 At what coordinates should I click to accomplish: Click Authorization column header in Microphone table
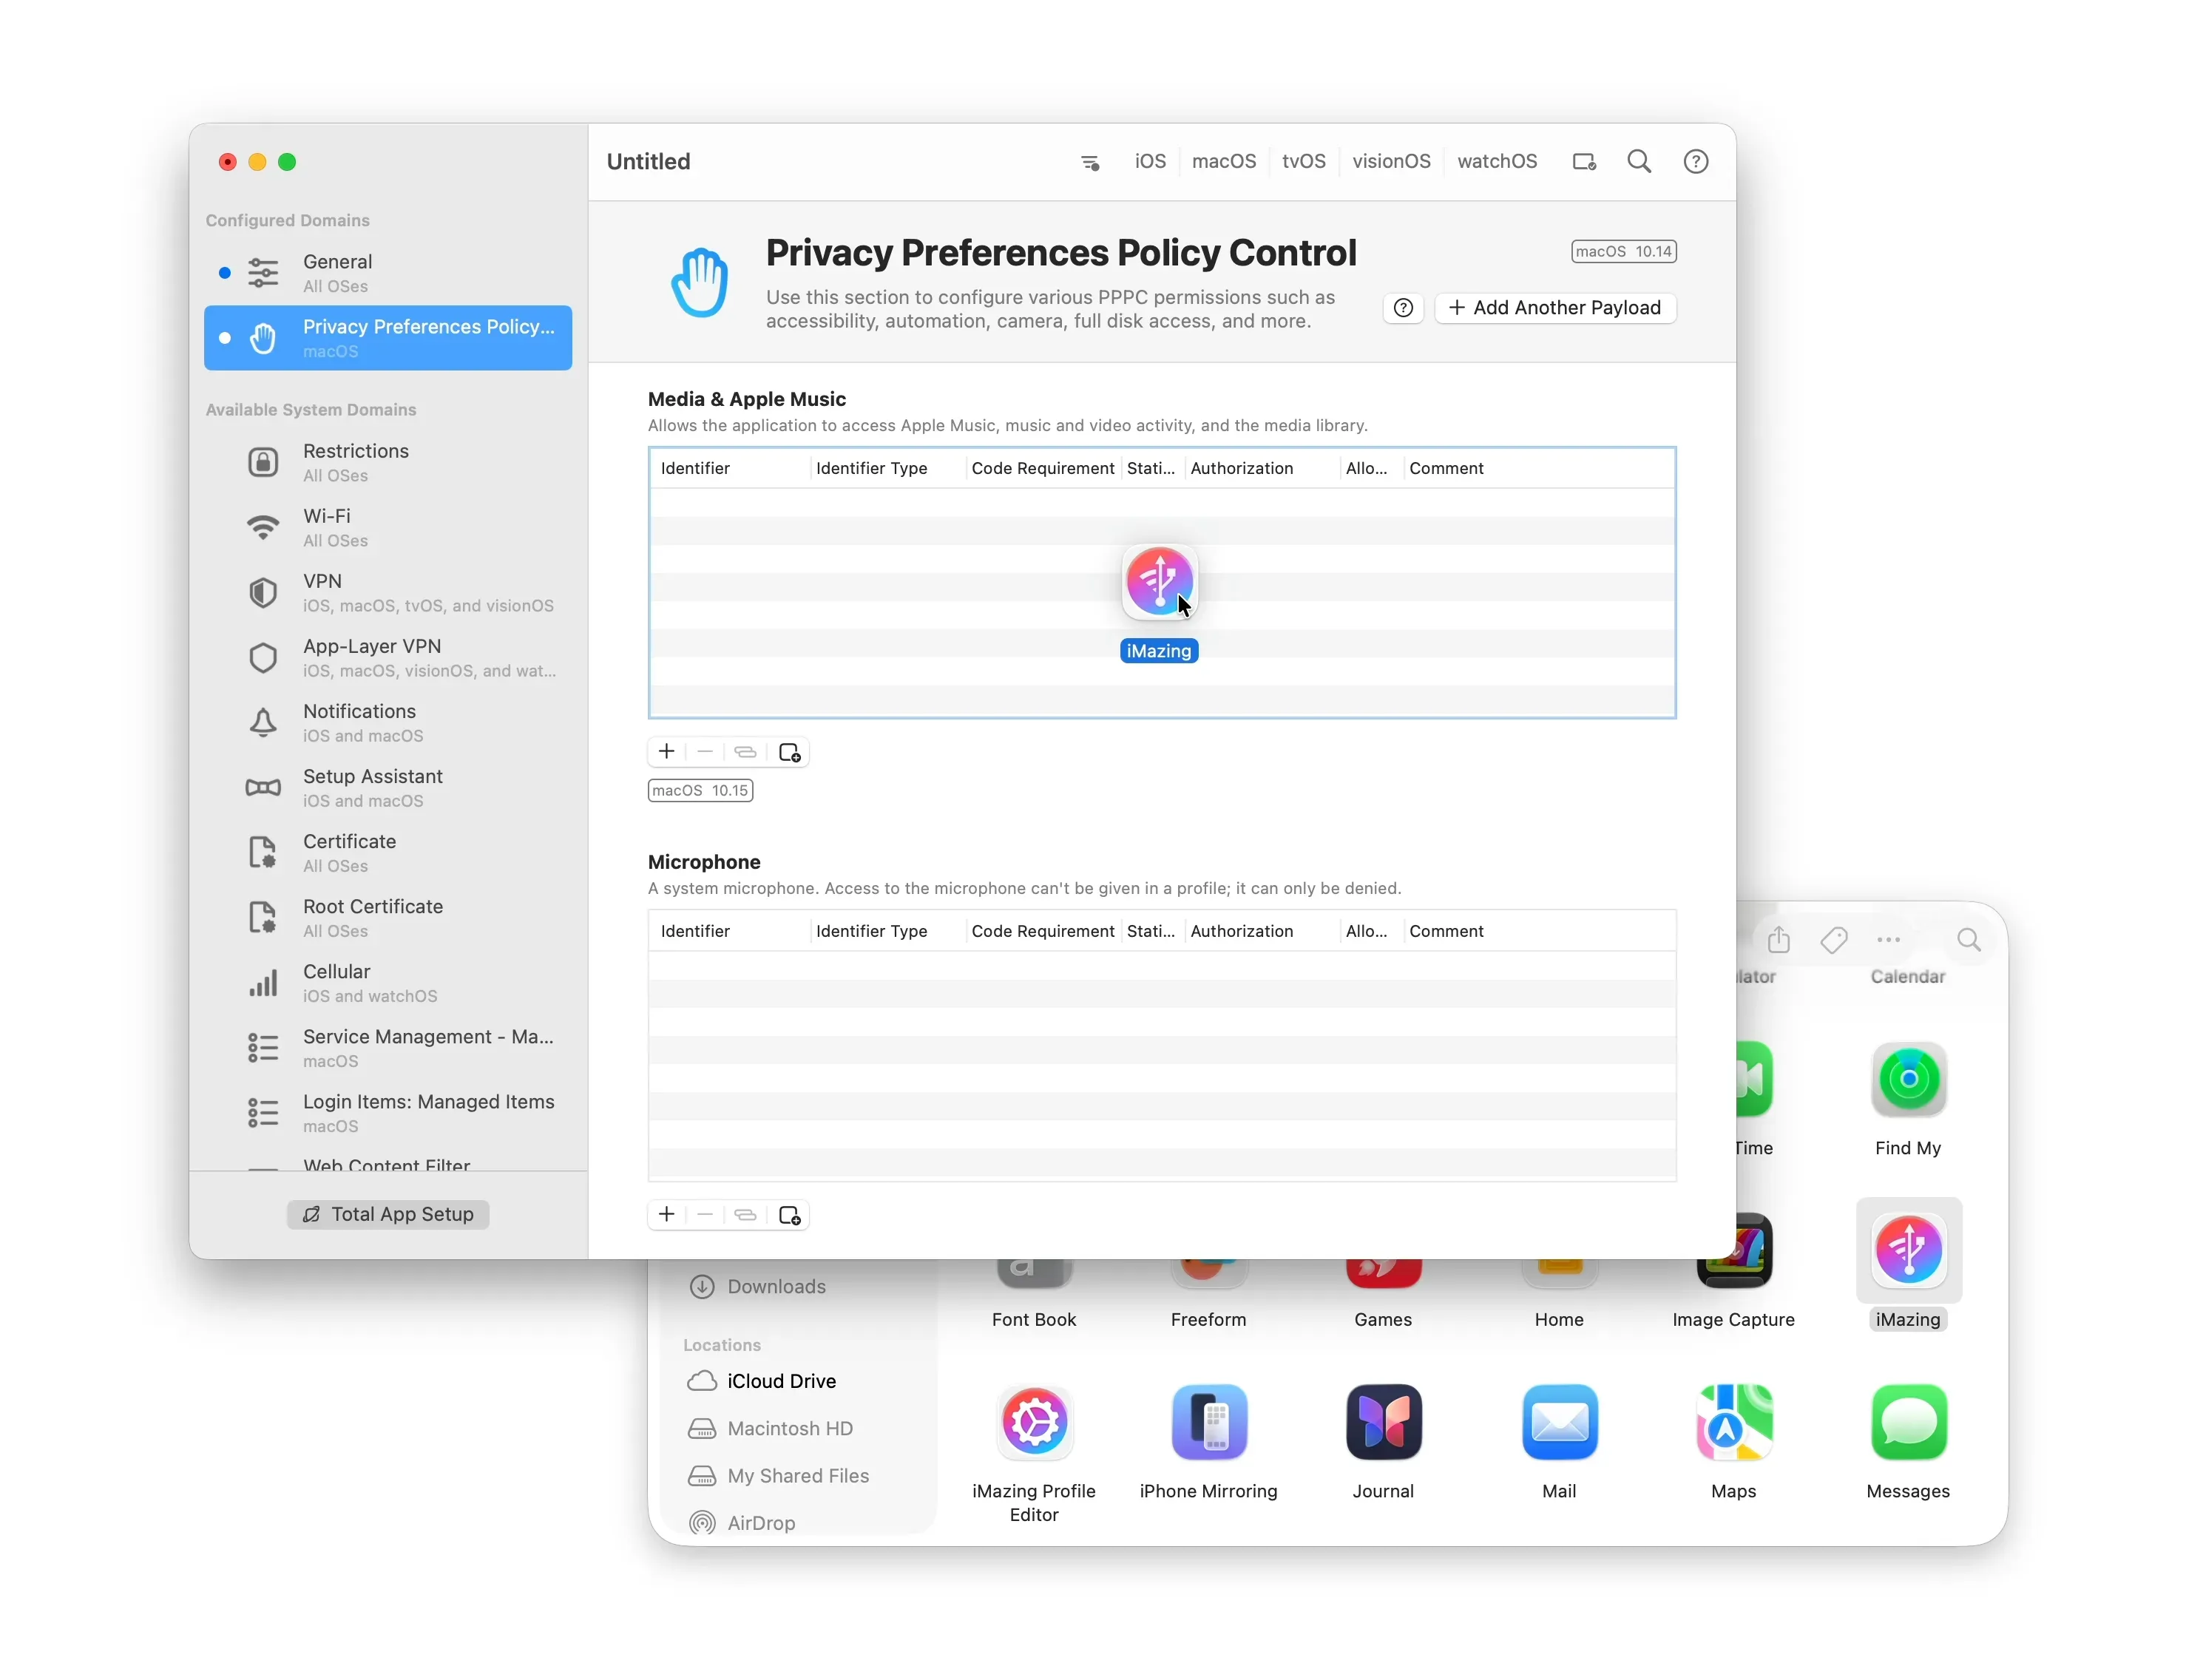click(1241, 930)
